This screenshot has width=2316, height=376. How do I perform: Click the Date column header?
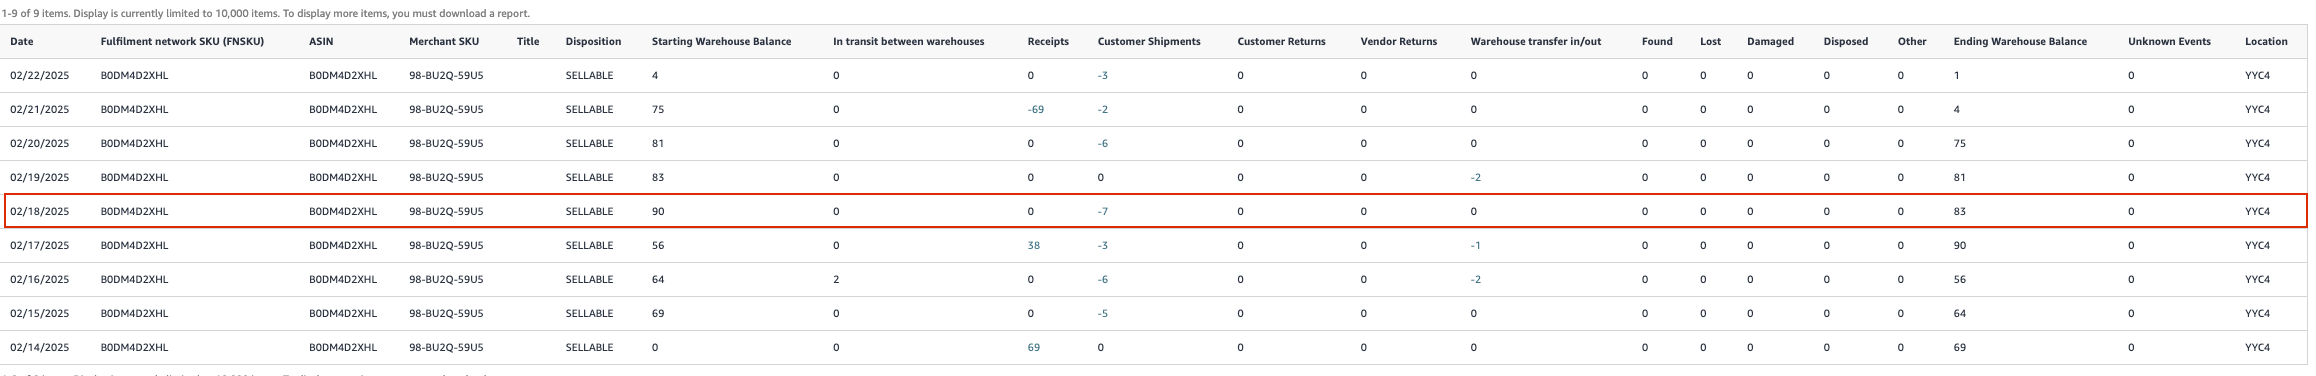point(21,41)
